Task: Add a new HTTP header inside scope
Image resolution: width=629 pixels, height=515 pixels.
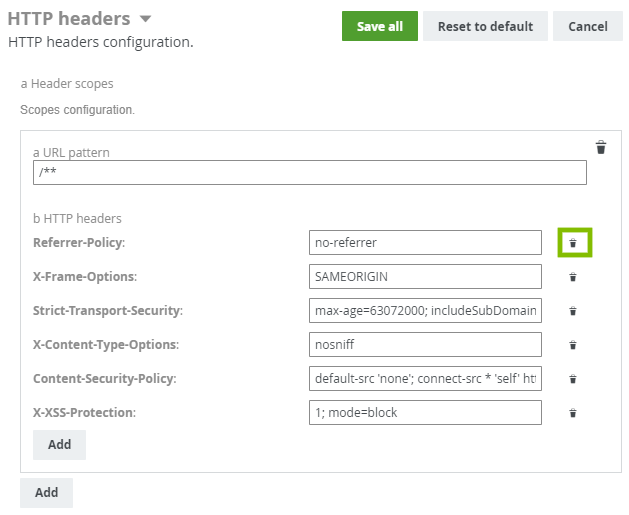Action: coord(59,444)
